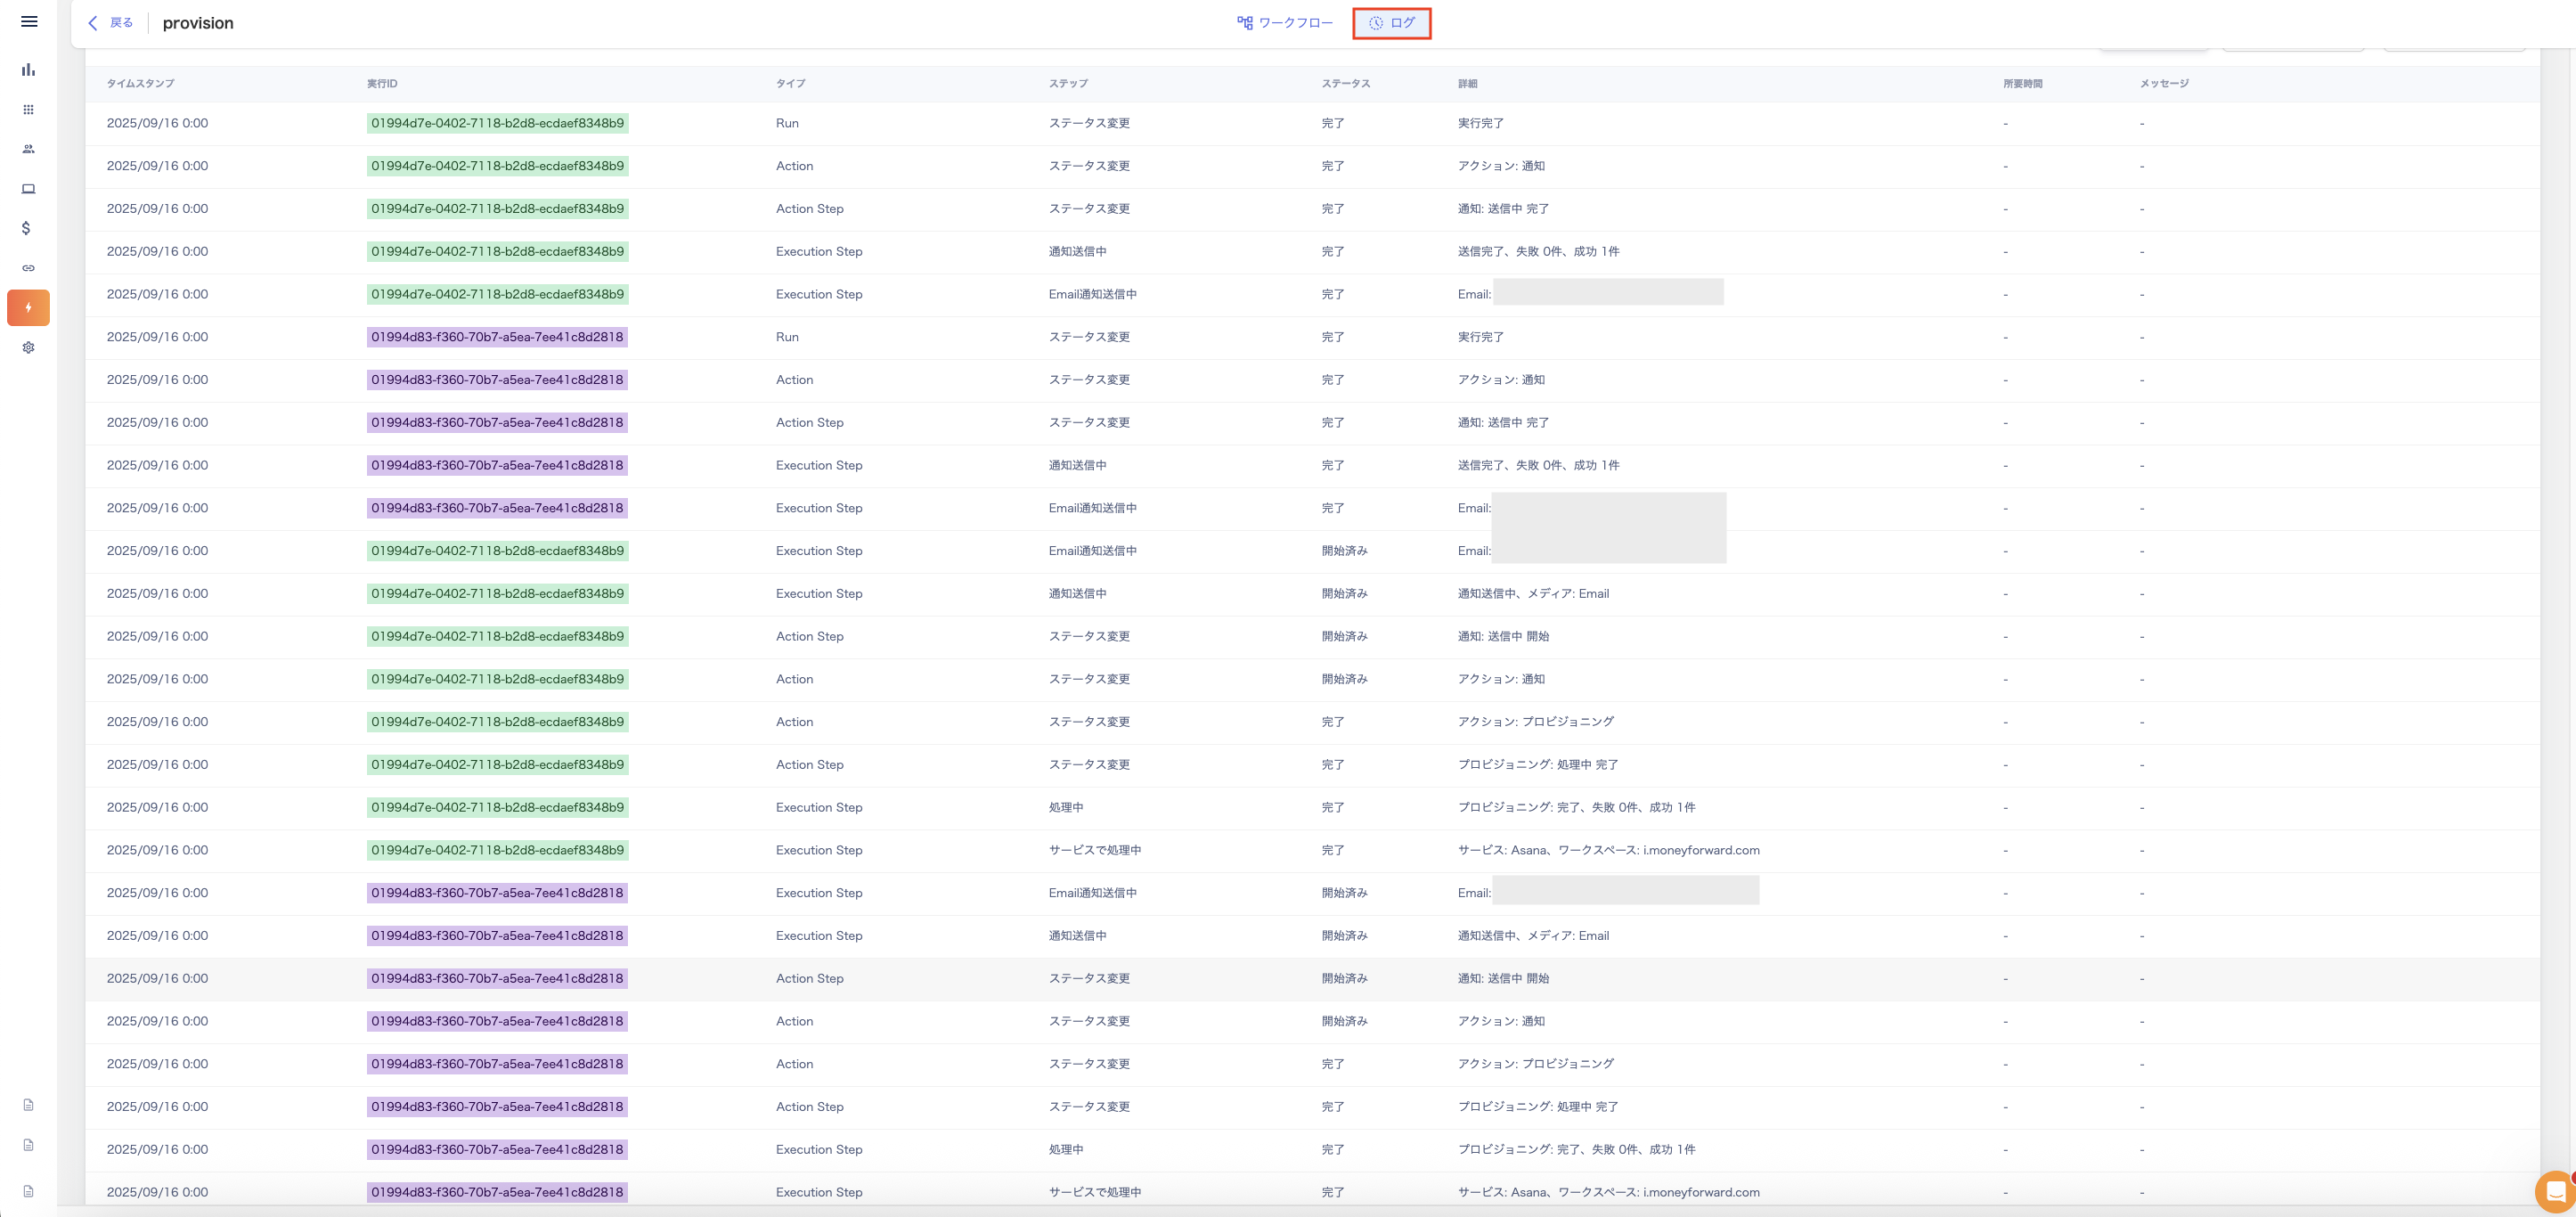
Task: Click the apps grid sidebar icon
Action: coord(28,109)
